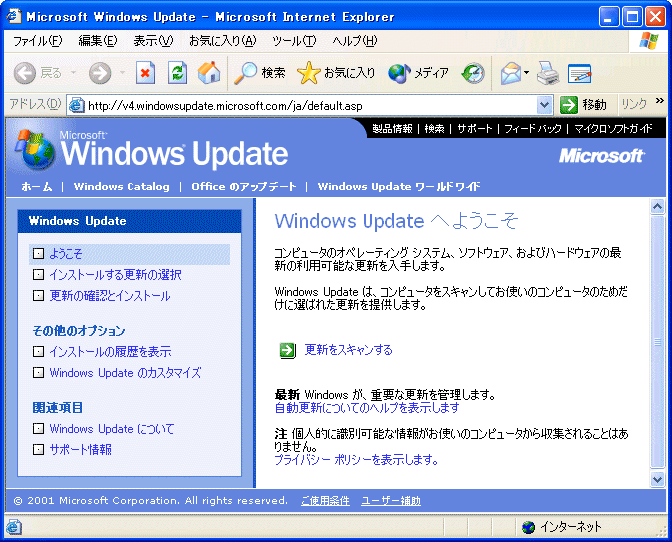The image size is (672, 542).
Task: Click the green arrow scan icon
Action: [287, 350]
